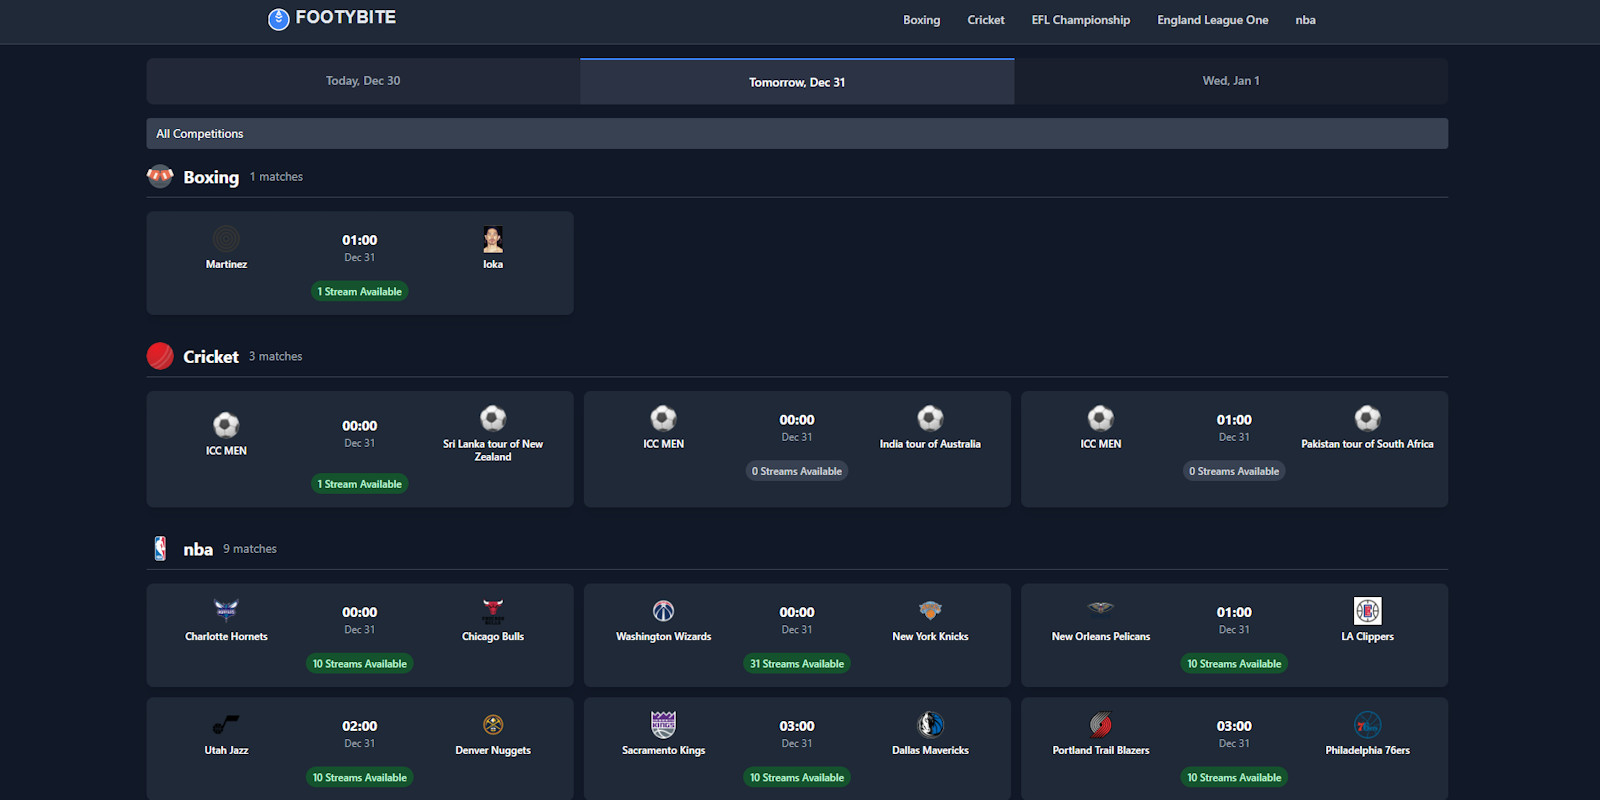Select the Charlotte Hornets team logo

226,610
